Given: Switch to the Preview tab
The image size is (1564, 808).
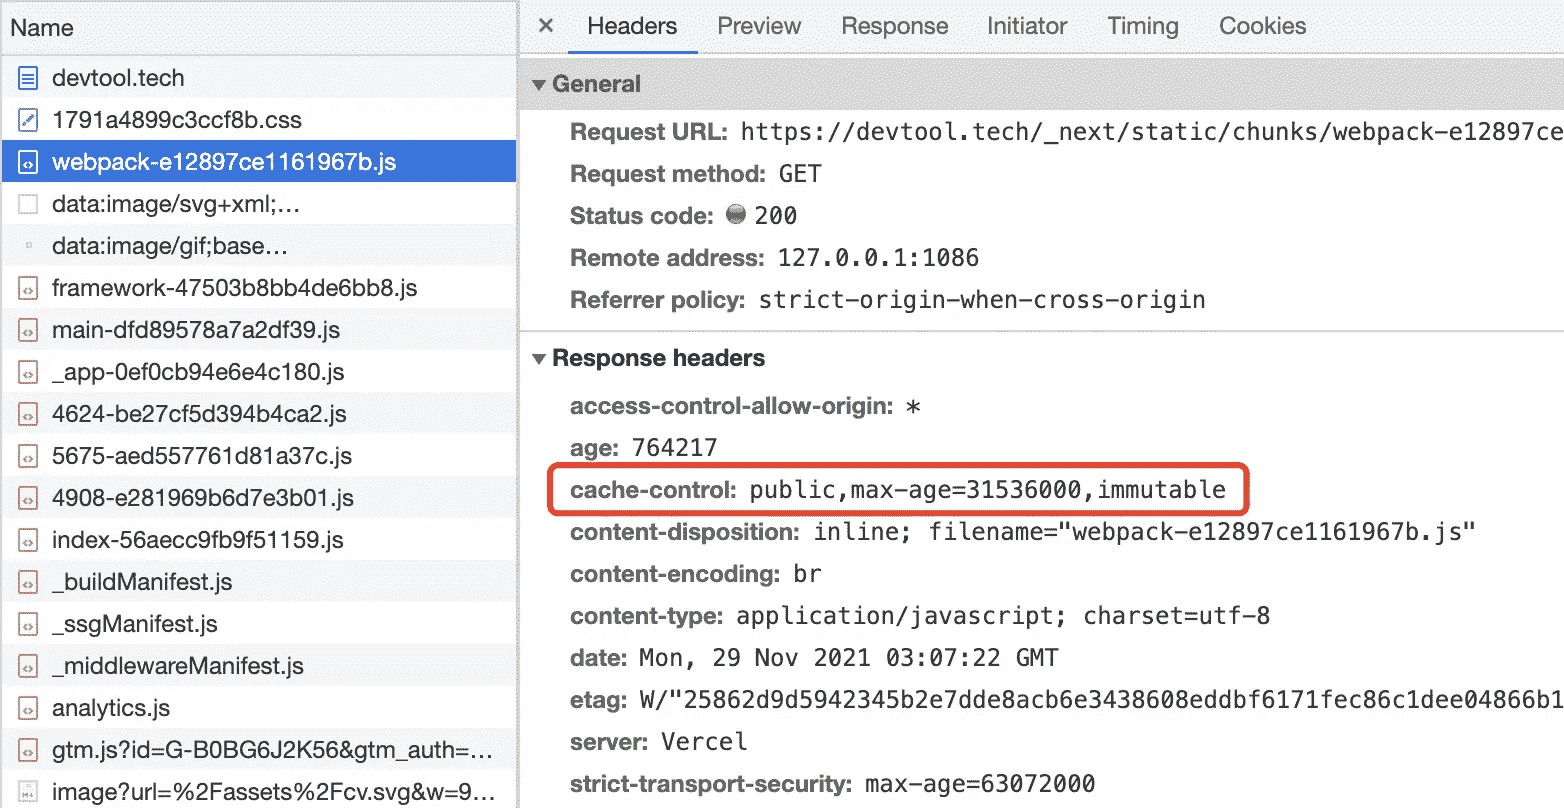Looking at the screenshot, I should [759, 26].
